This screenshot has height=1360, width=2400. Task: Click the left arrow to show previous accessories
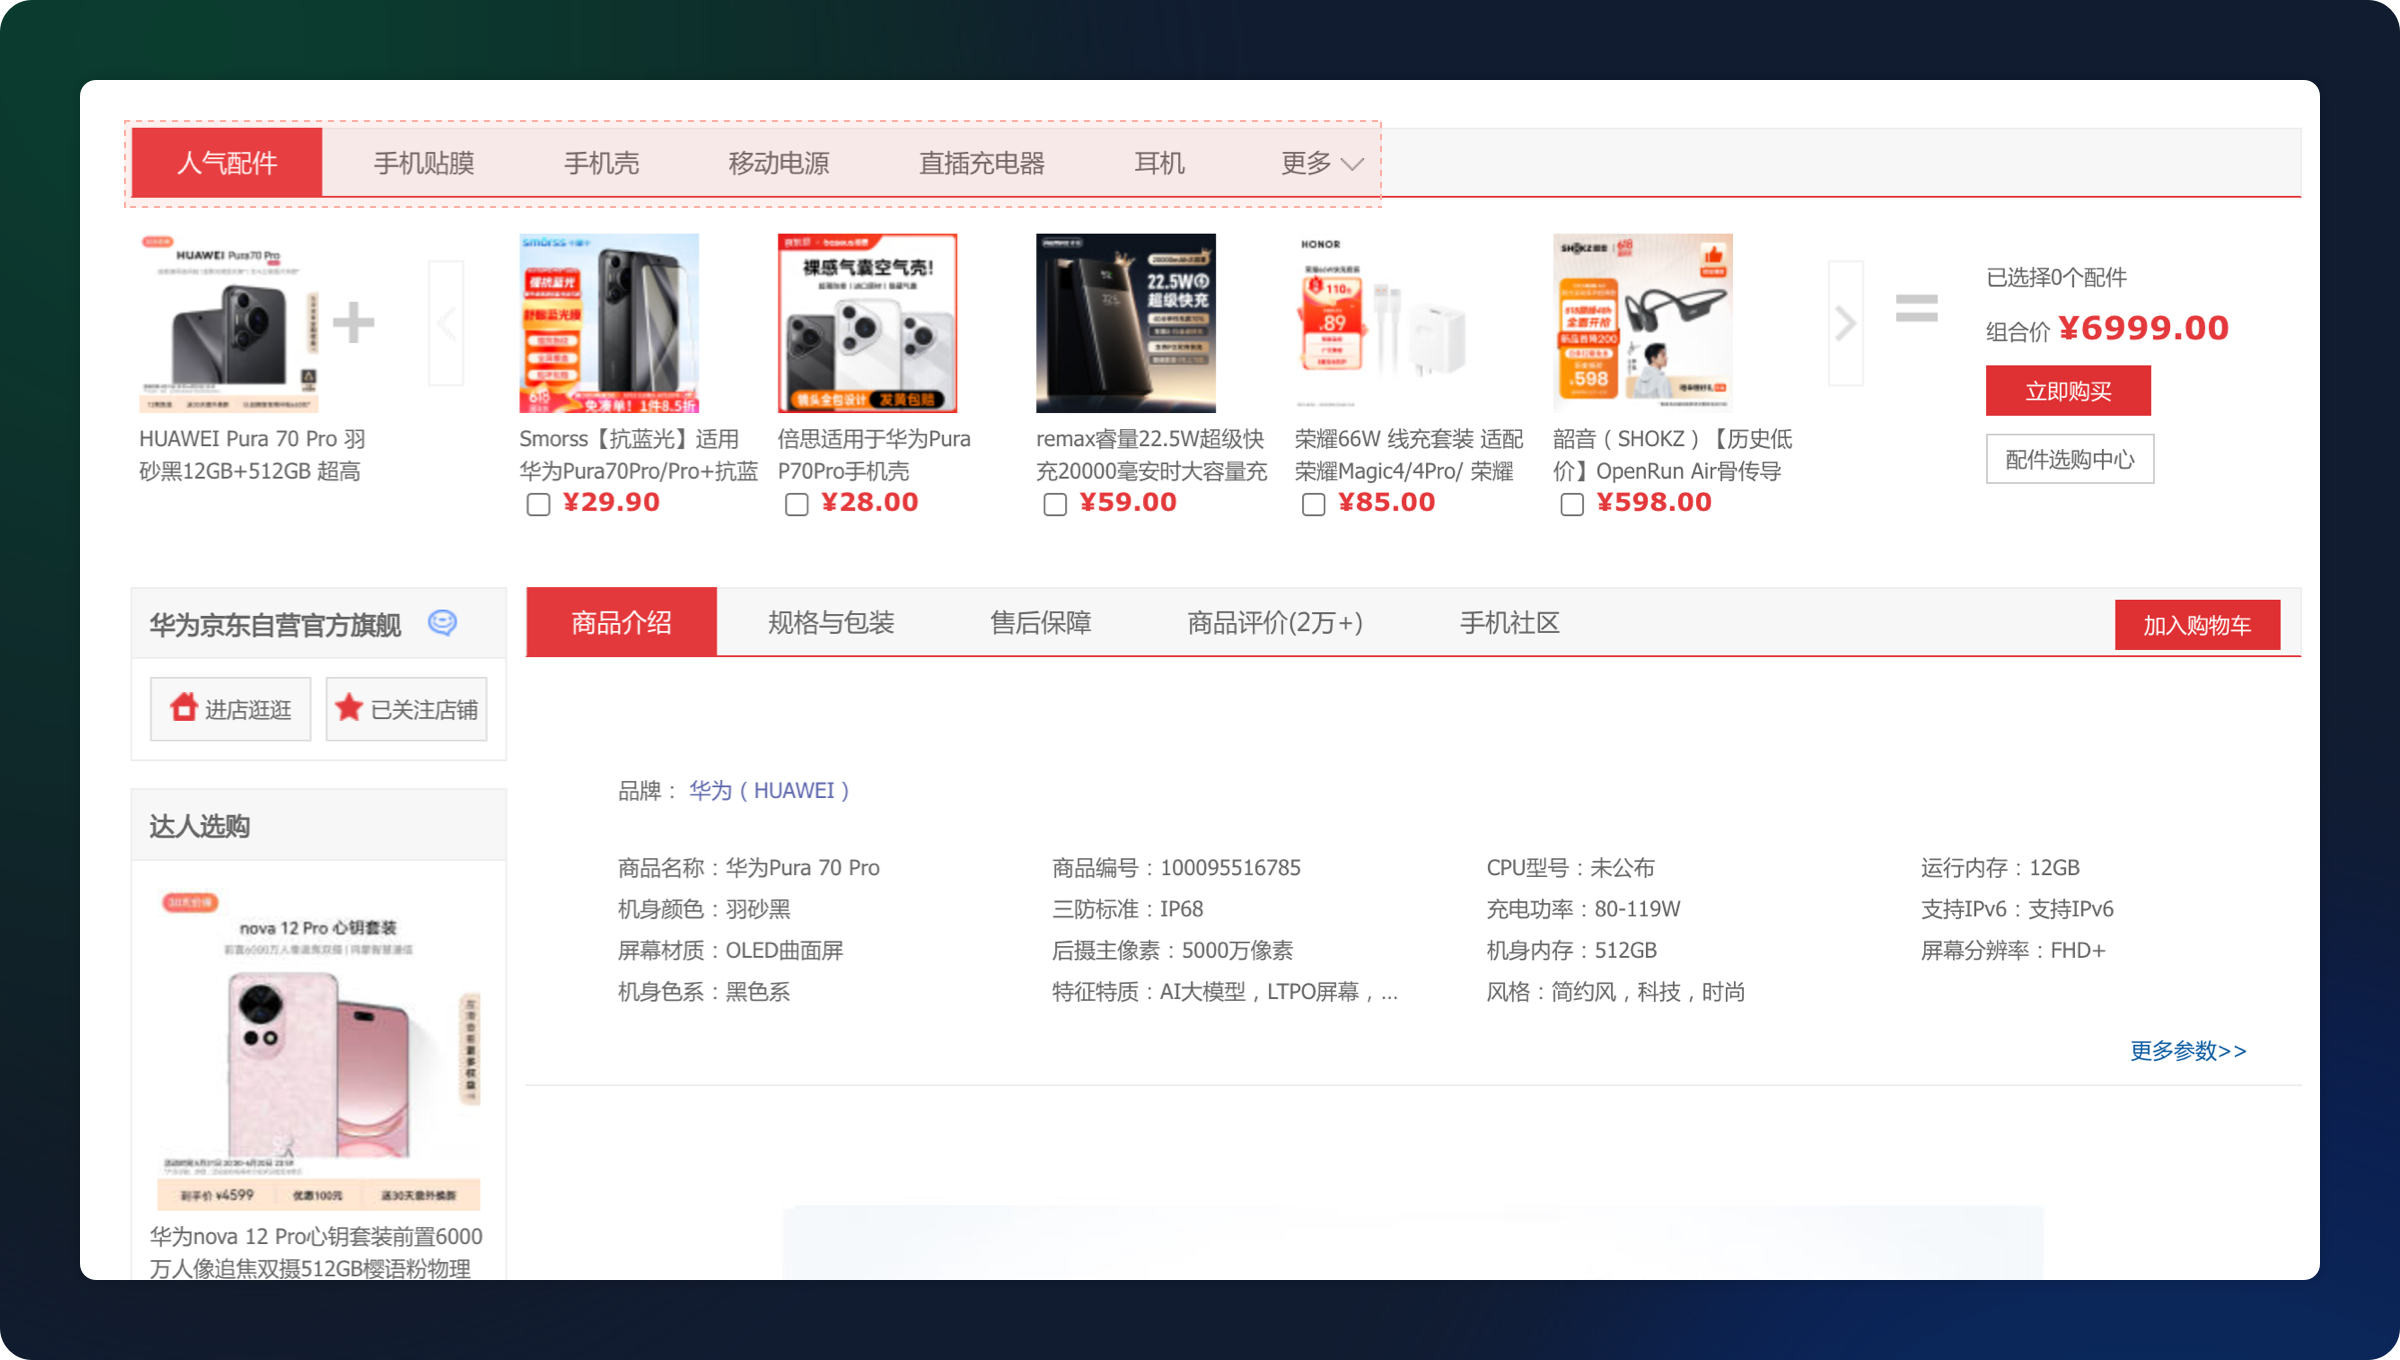pos(446,323)
